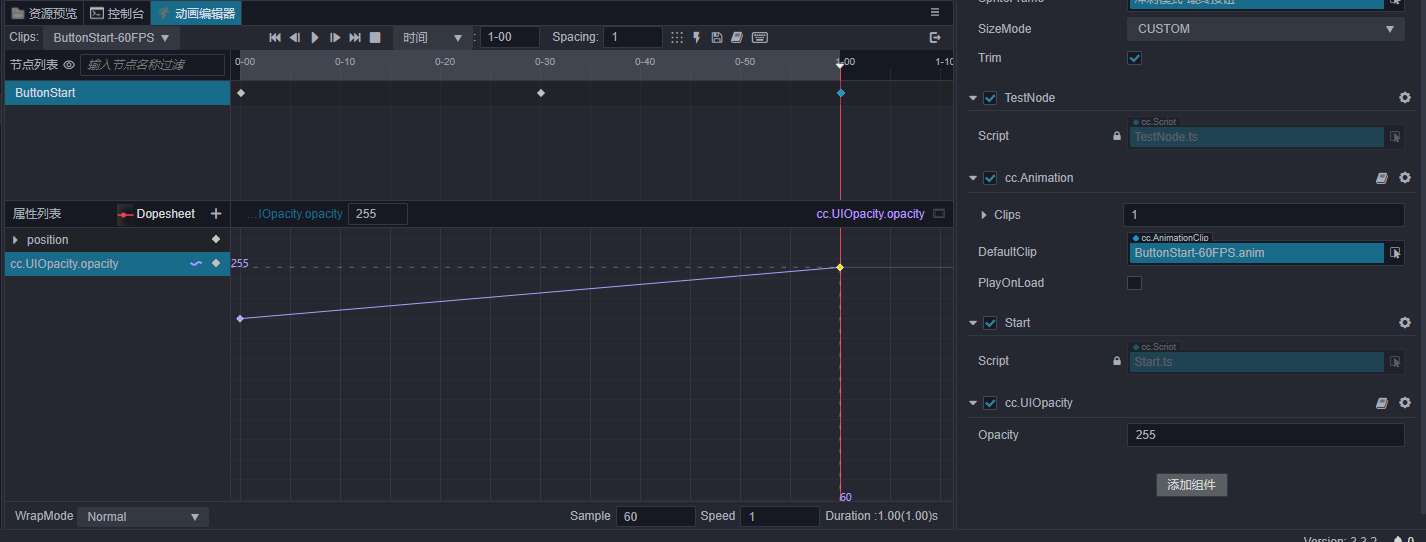Jump to first frame of animation
The width and height of the screenshot is (1426, 542).
pyautogui.click(x=275, y=37)
